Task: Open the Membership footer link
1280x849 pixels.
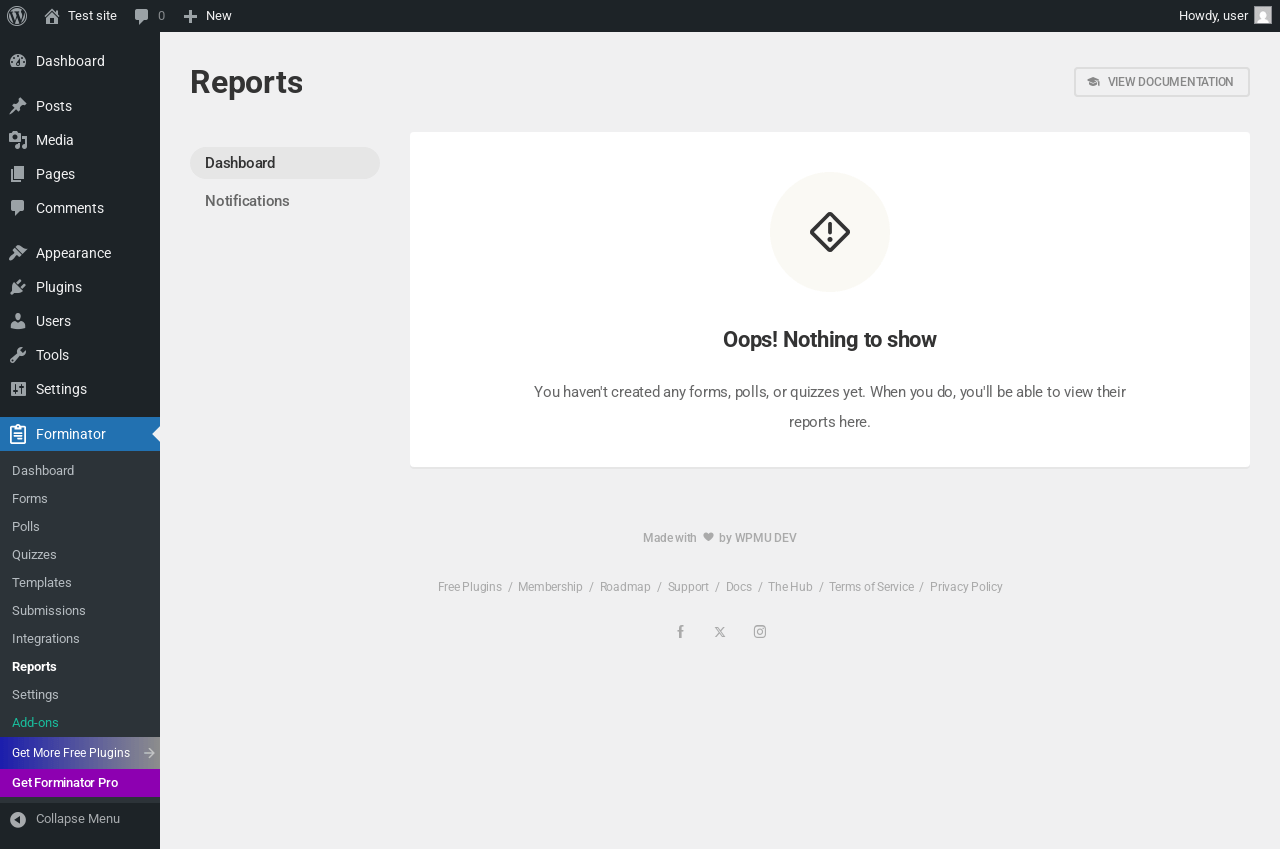Action: (x=550, y=587)
